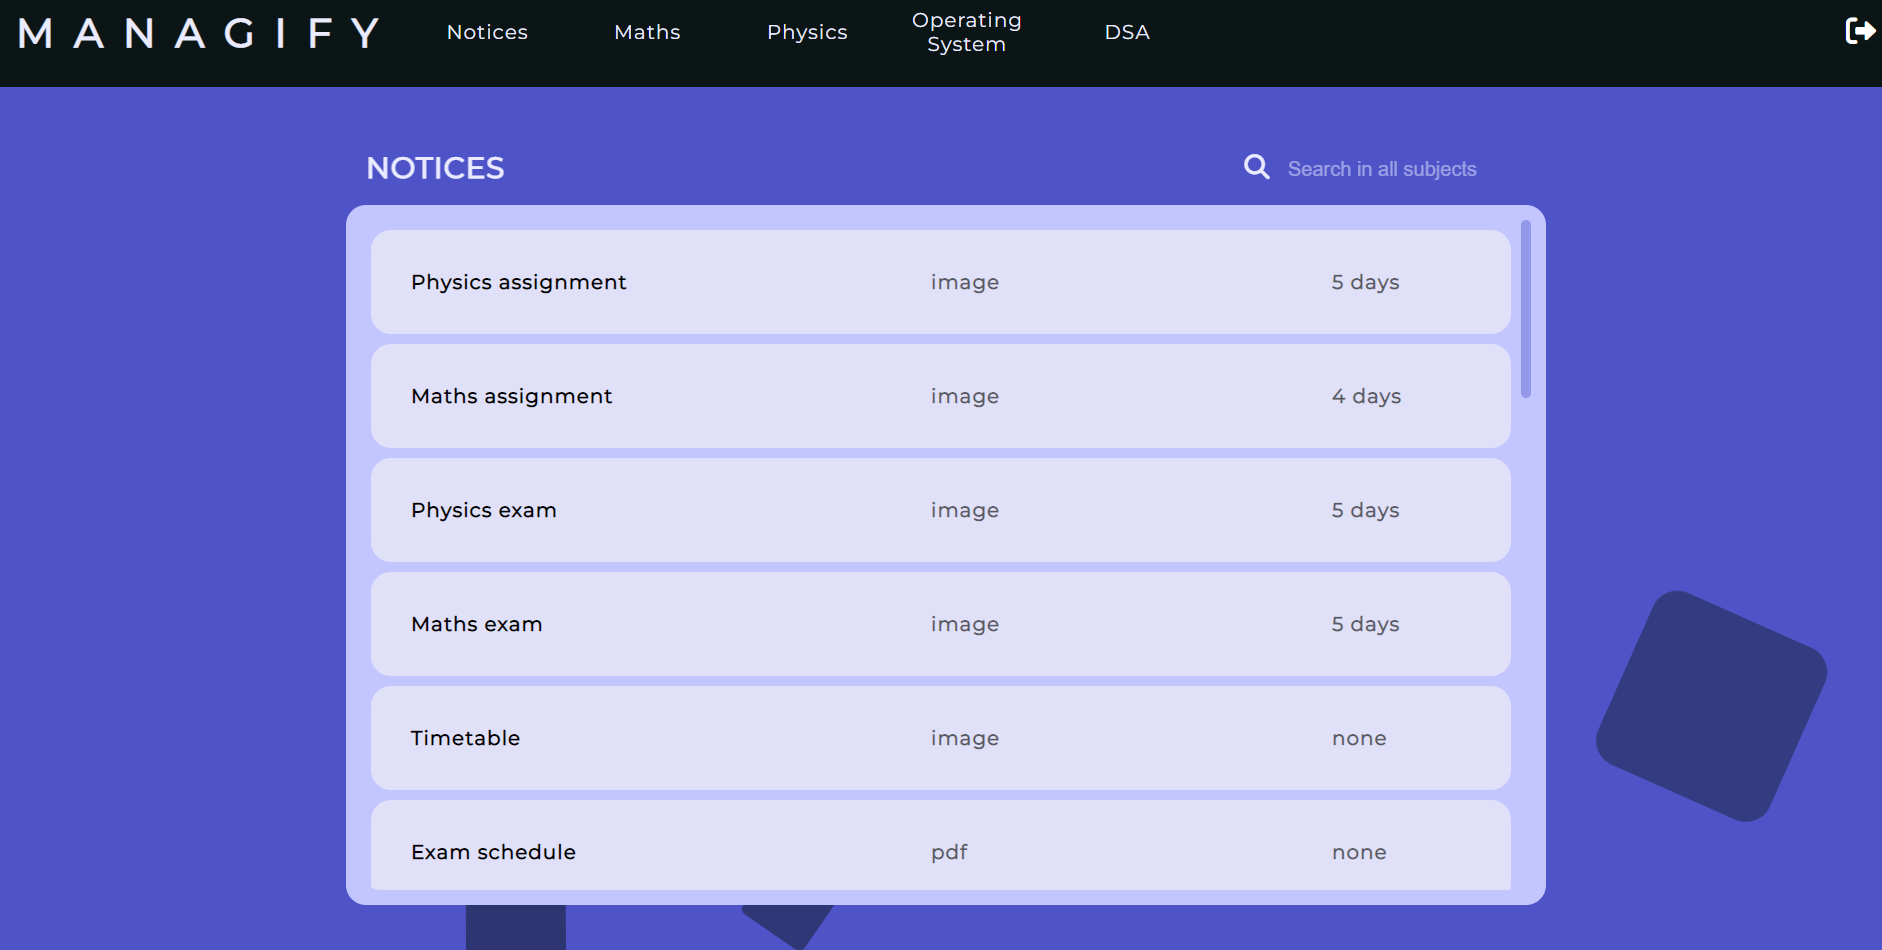Click the '5 days' label on Maths exam row
The width and height of the screenshot is (1882, 950).
coord(1364,624)
